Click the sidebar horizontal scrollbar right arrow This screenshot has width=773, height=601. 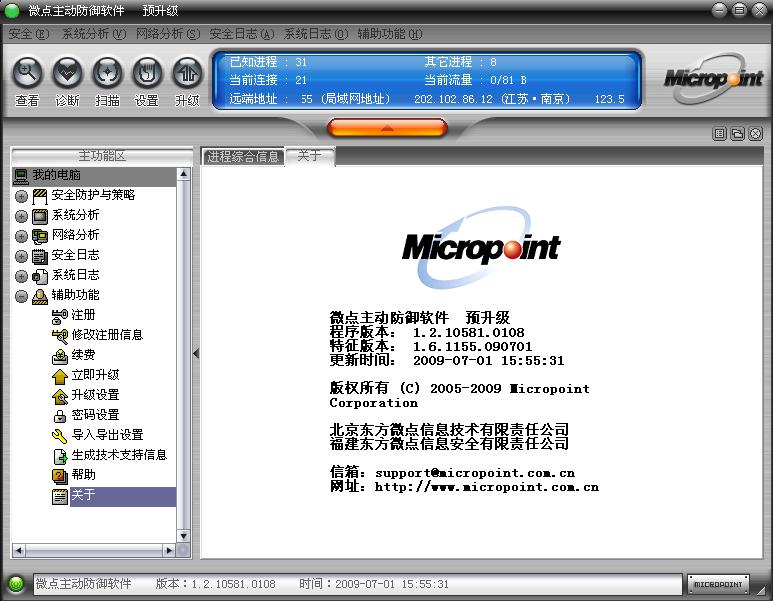click(x=170, y=550)
